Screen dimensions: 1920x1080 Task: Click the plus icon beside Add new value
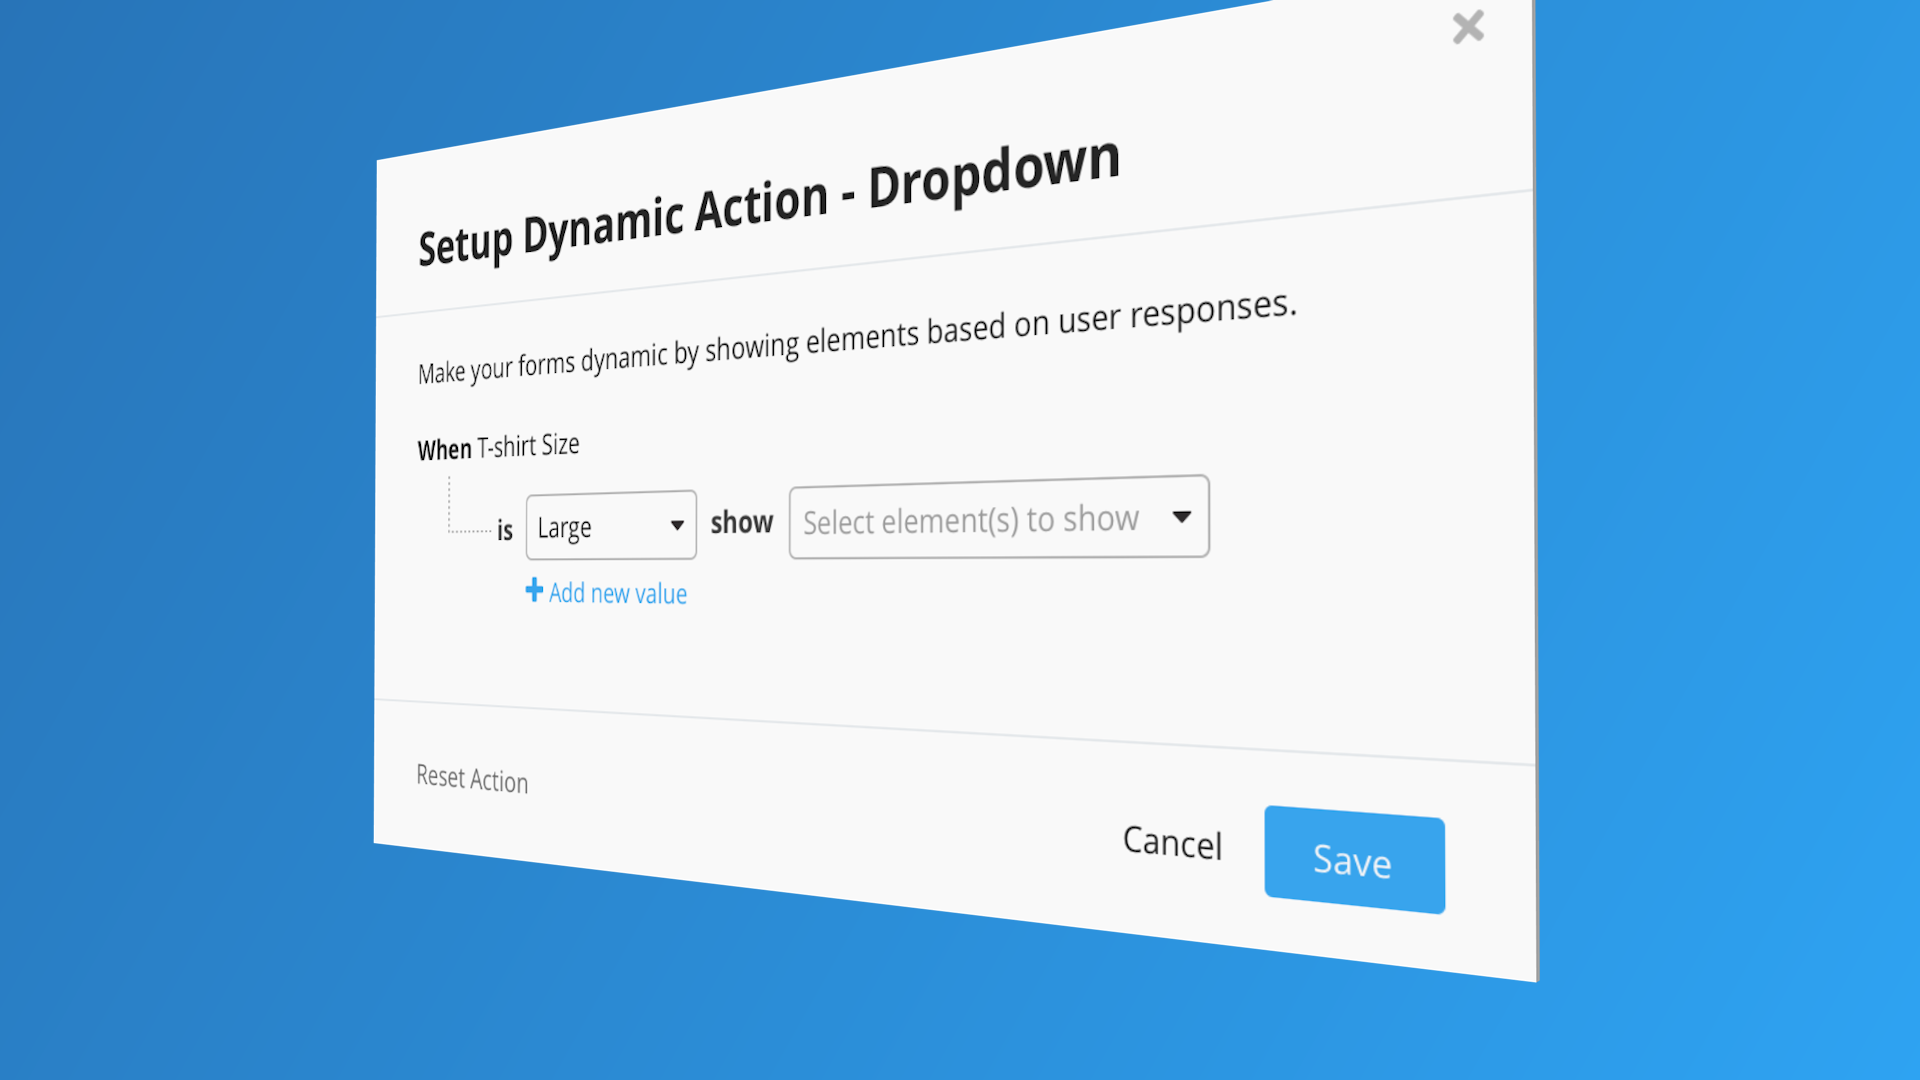click(534, 590)
